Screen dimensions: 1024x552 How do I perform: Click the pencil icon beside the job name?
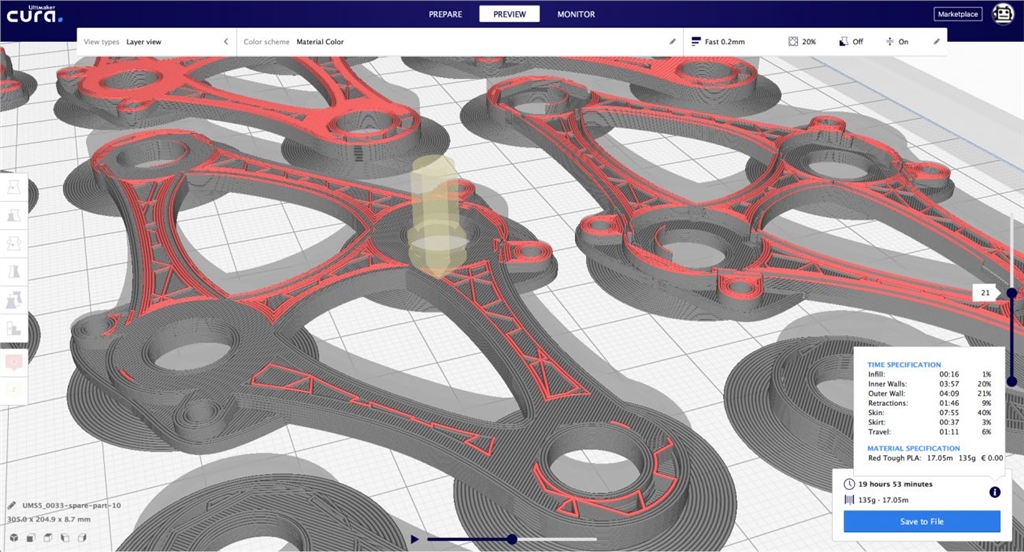[x=11, y=505]
